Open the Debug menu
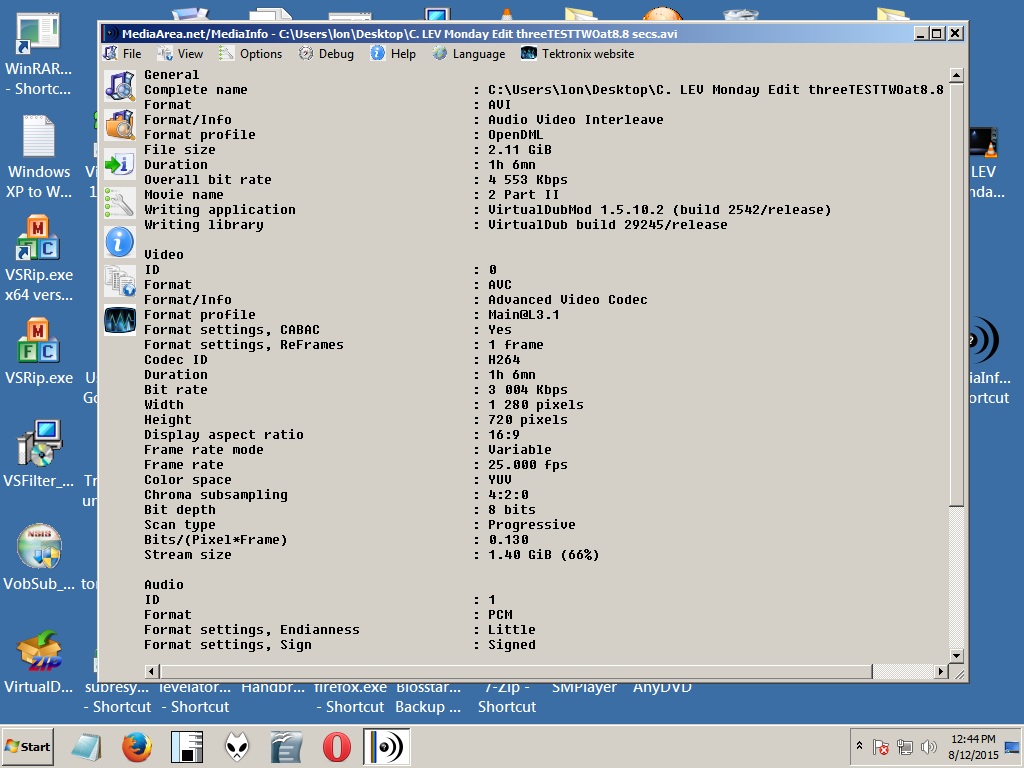This screenshot has width=1024, height=768. (x=327, y=54)
